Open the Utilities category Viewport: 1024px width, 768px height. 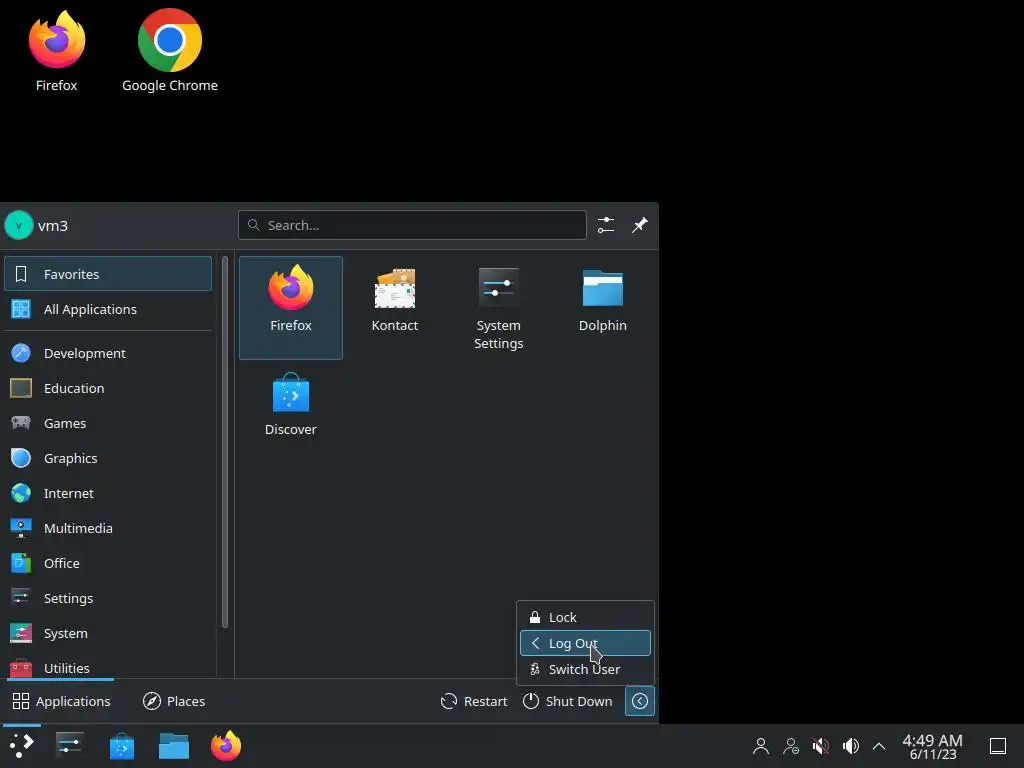(x=108, y=667)
